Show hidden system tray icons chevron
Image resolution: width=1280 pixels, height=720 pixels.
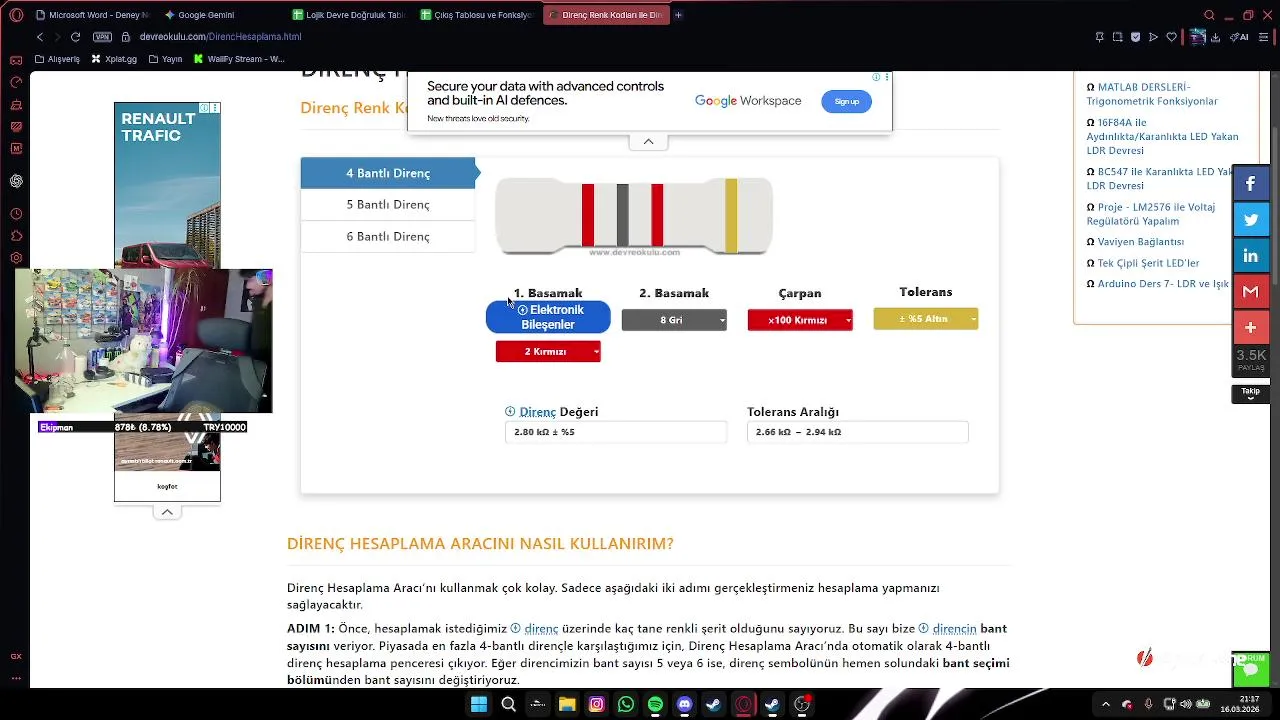point(1106,704)
